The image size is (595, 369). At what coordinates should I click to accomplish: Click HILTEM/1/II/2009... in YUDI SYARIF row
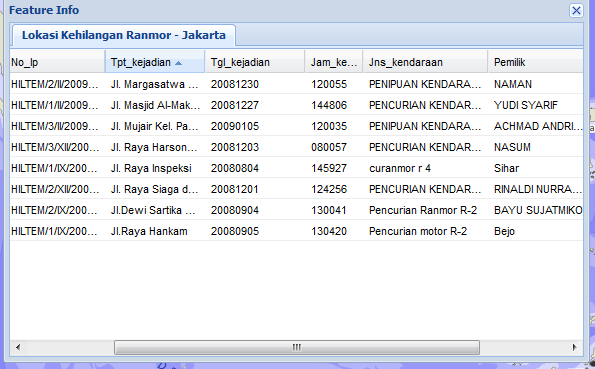pos(55,105)
